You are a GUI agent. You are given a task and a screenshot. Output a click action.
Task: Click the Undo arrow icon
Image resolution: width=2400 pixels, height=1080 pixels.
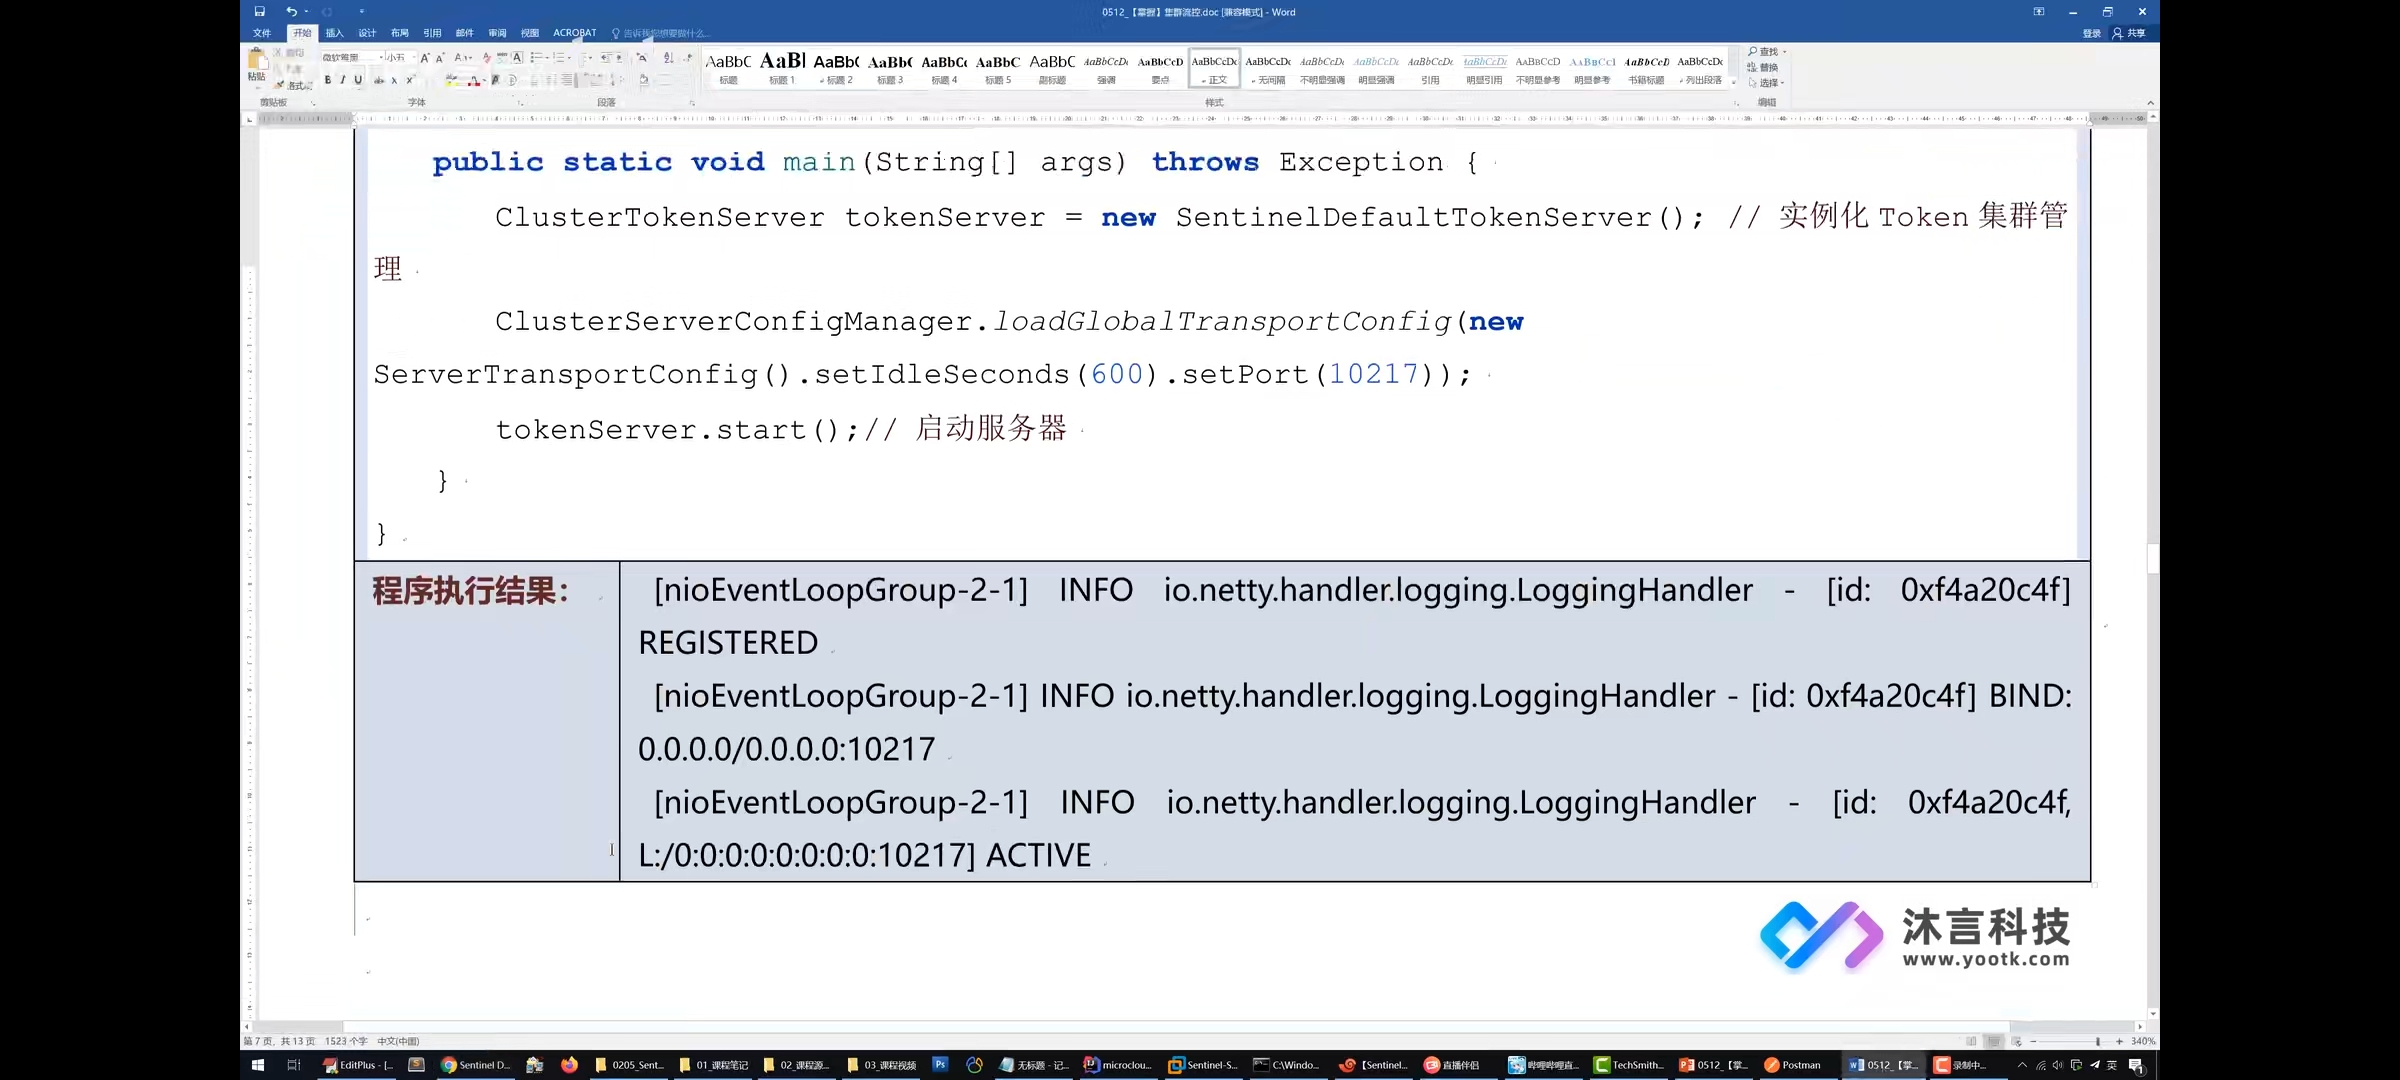click(291, 11)
